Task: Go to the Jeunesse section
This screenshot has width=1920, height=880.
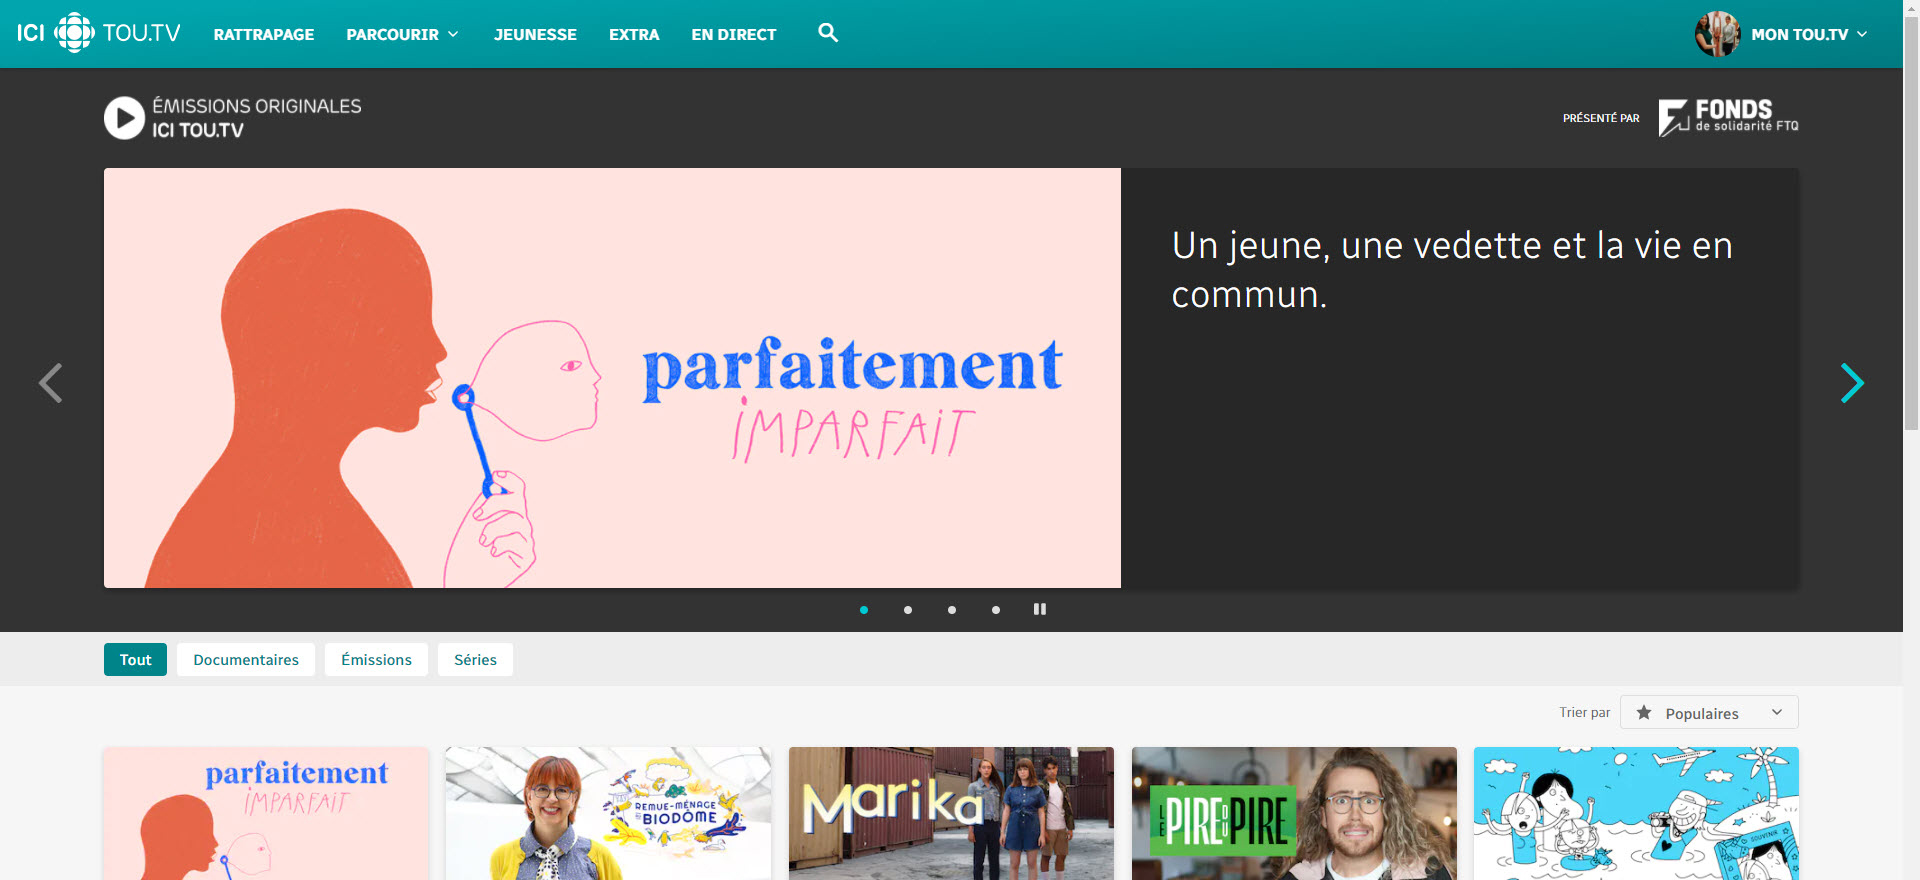Action: [535, 34]
